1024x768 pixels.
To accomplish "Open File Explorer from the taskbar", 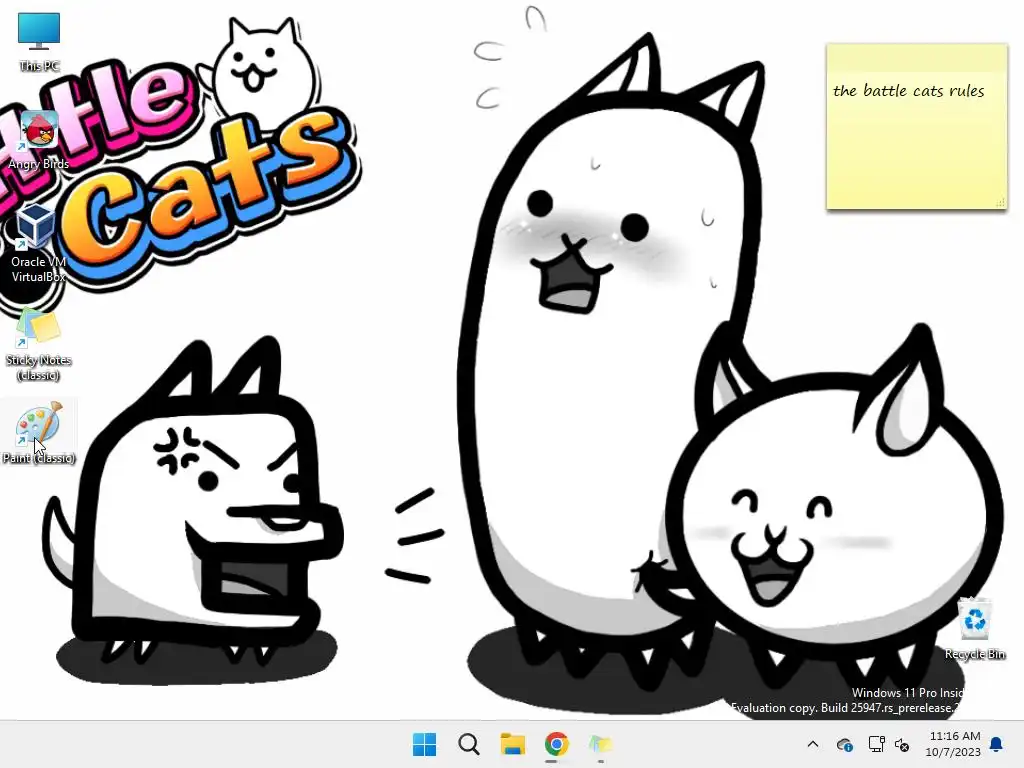I will tap(513, 744).
